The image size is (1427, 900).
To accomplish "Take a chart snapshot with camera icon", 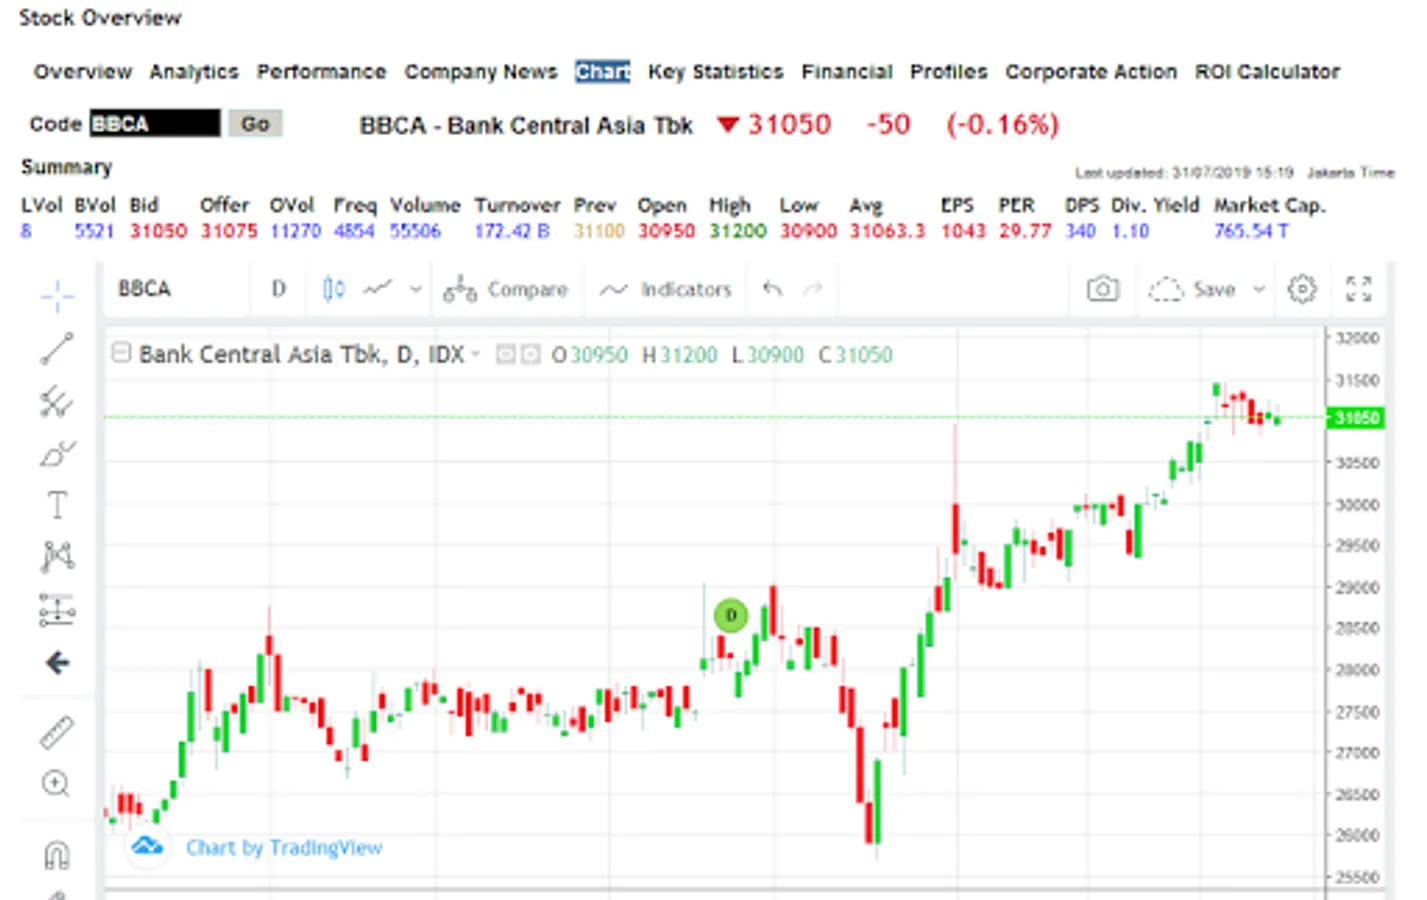I will [1102, 290].
